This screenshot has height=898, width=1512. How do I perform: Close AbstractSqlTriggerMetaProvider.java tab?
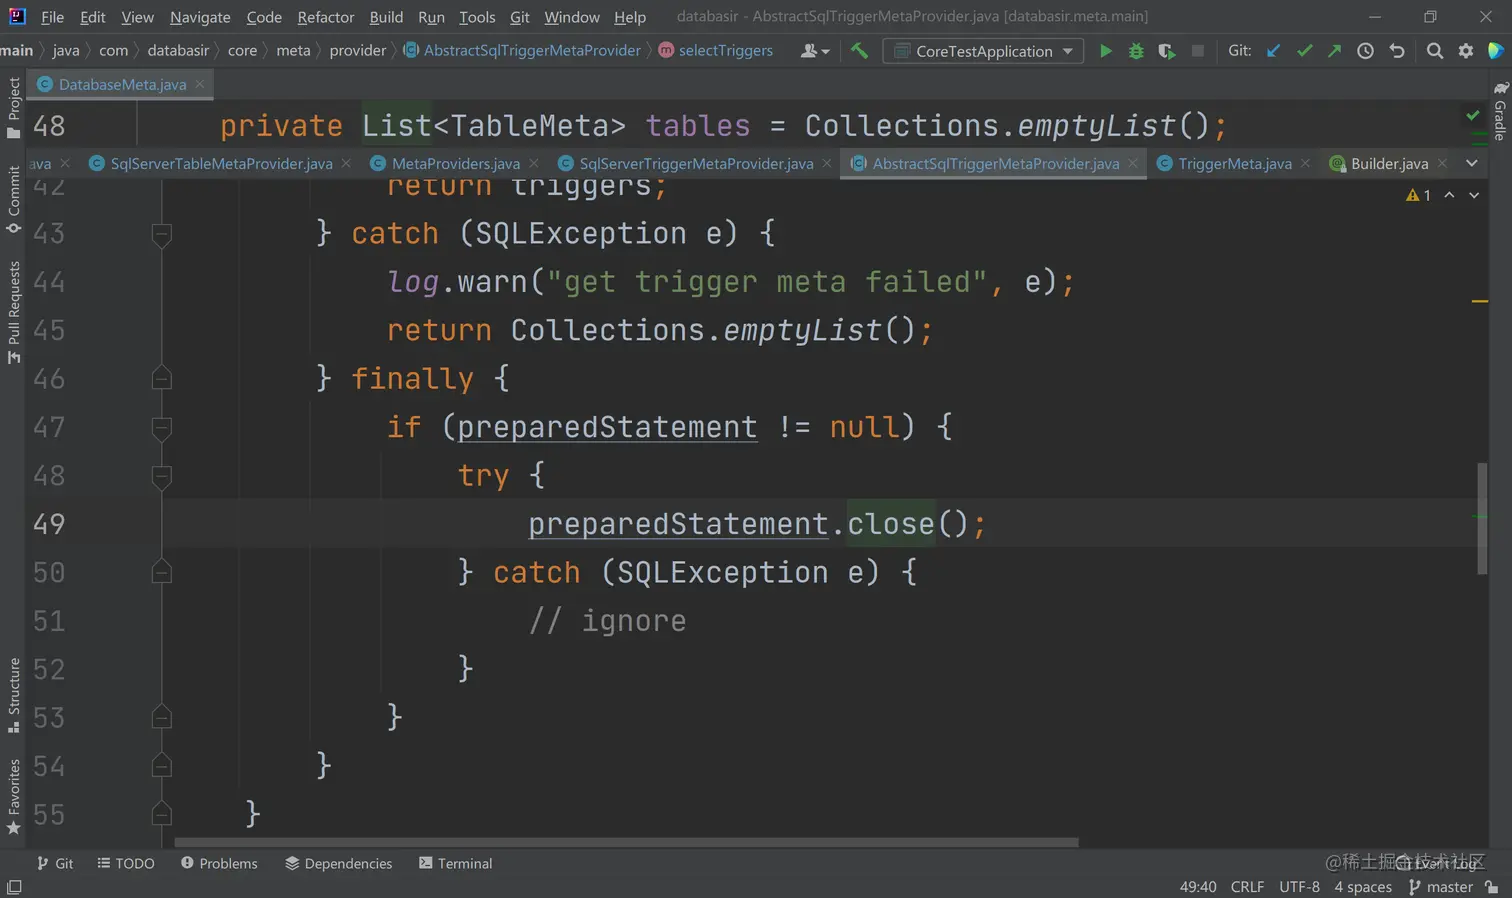[x=1132, y=163]
